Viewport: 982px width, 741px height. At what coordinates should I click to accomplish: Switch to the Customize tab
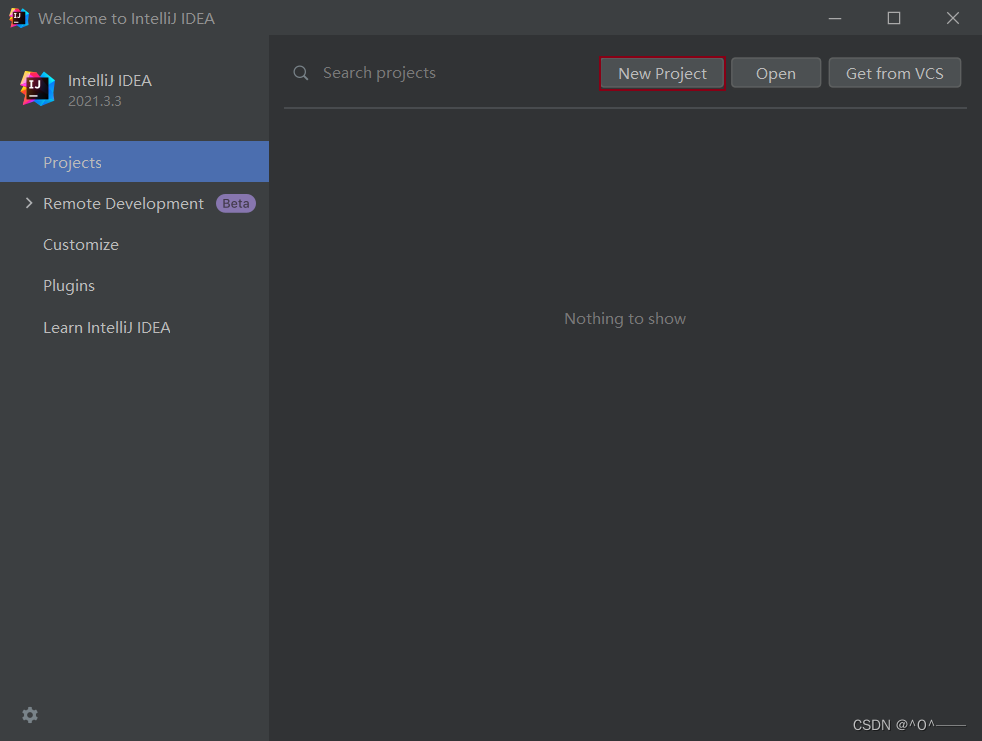point(134,244)
